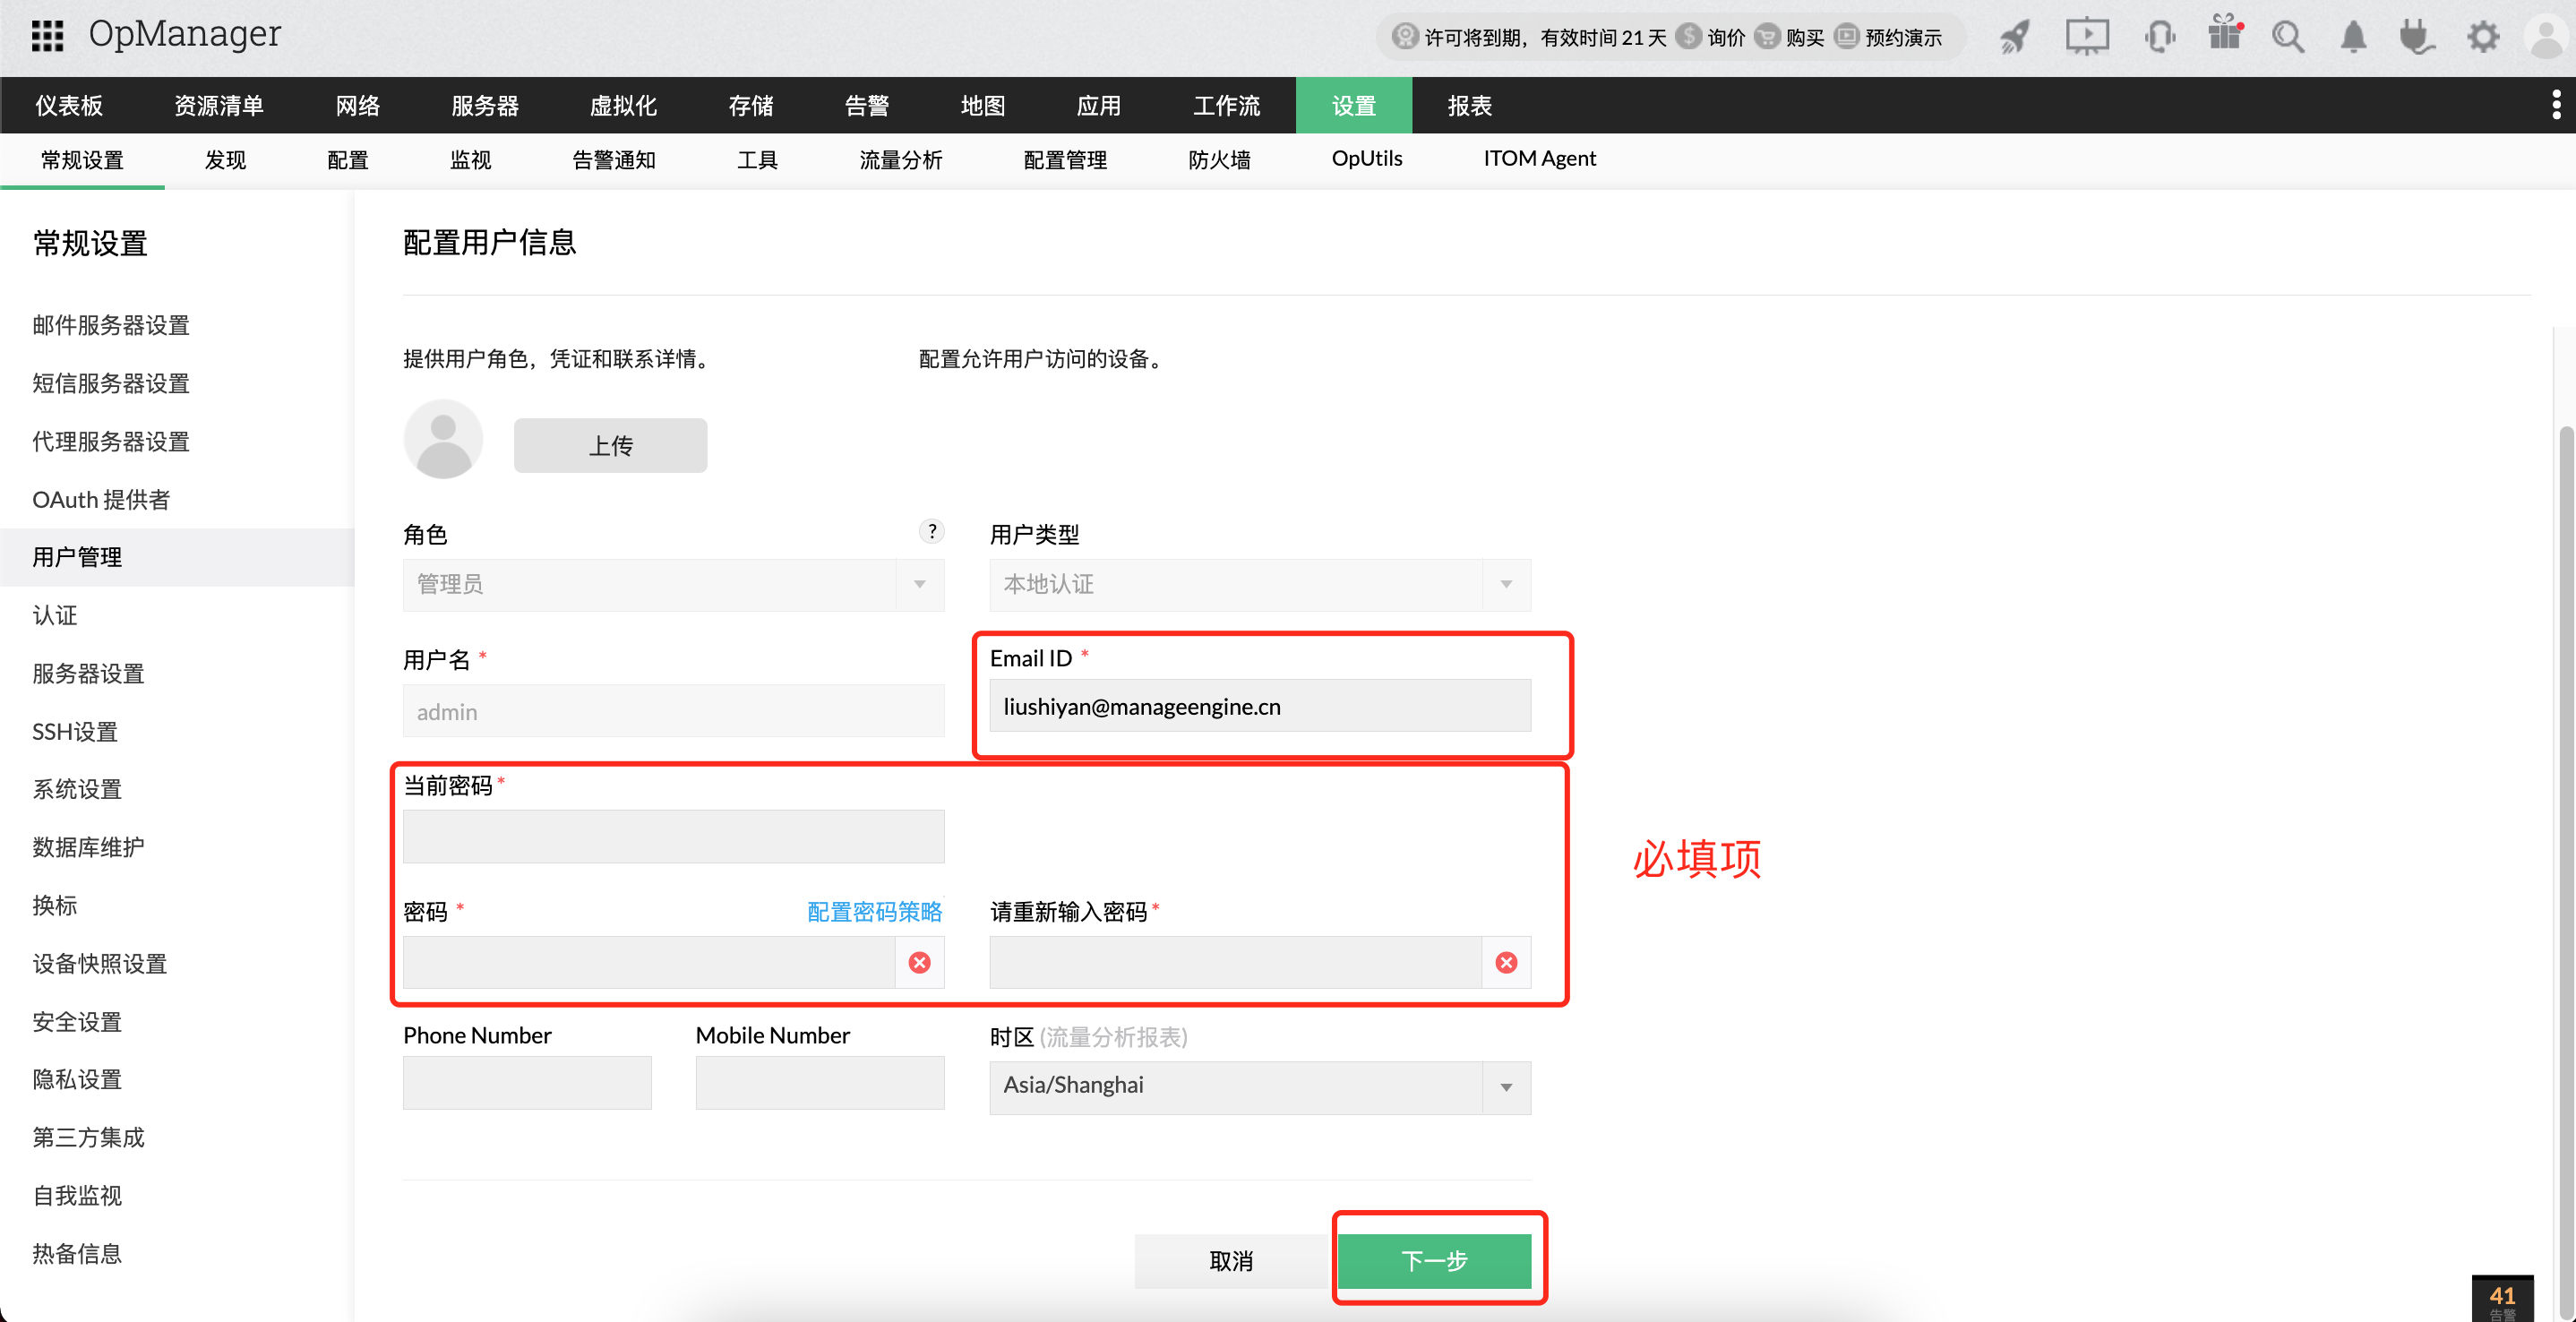
Task: Click the search magnifier icon
Action: [2288, 38]
